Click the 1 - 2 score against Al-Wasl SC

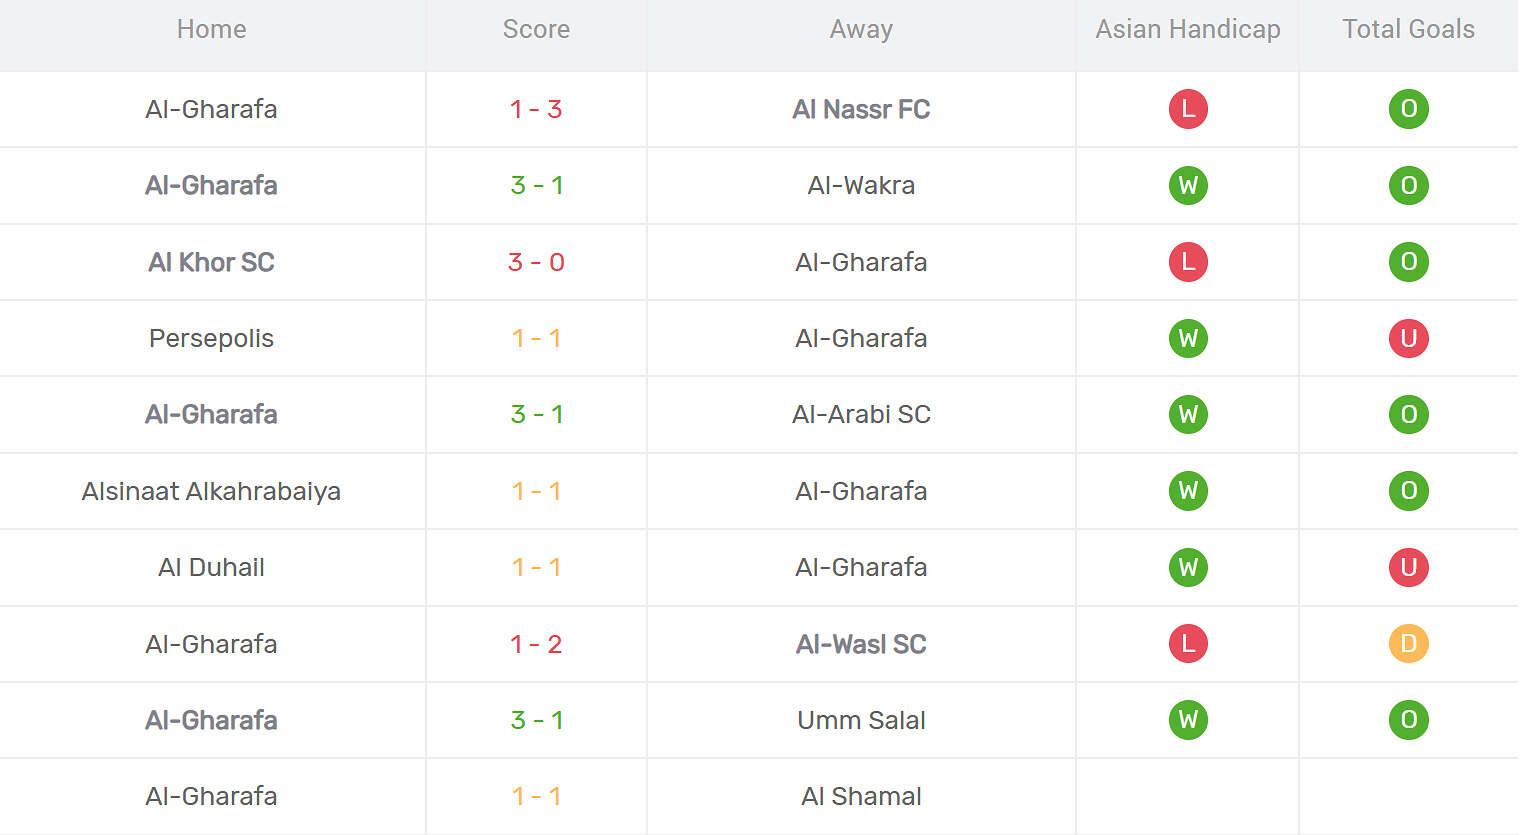[x=536, y=644]
